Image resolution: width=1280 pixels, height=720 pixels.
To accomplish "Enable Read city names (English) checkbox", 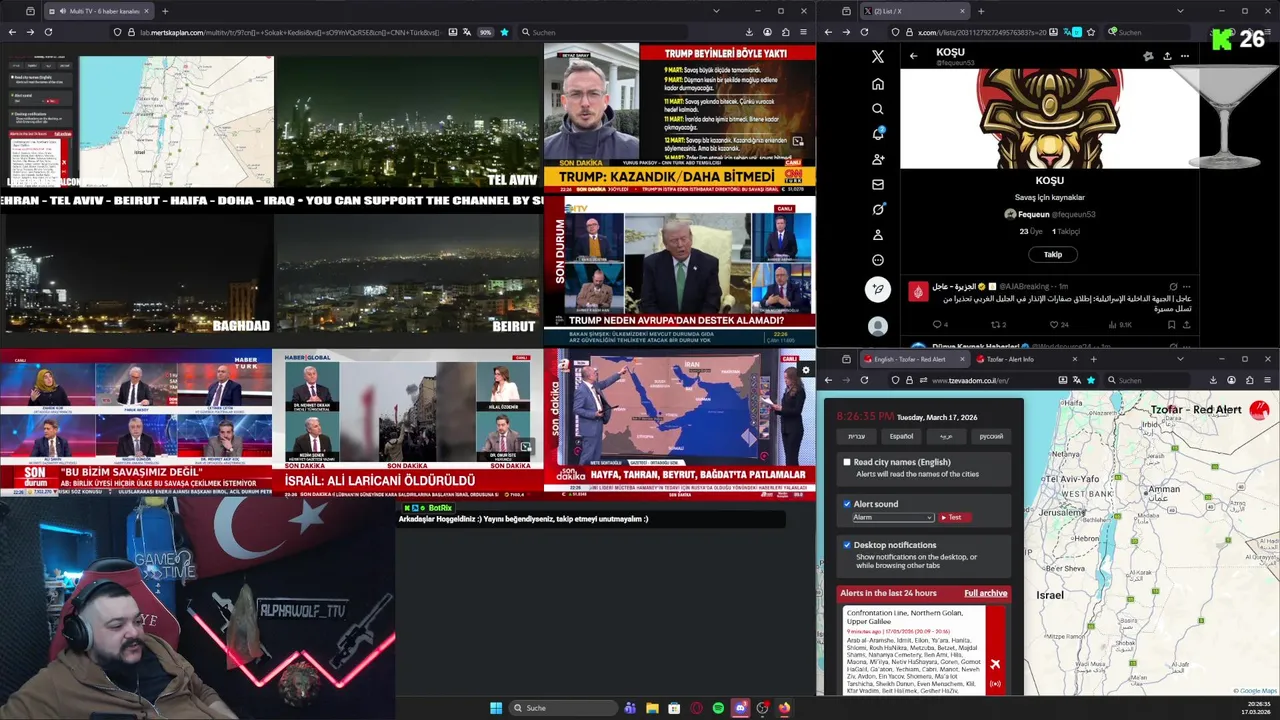I will coord(847,462).
